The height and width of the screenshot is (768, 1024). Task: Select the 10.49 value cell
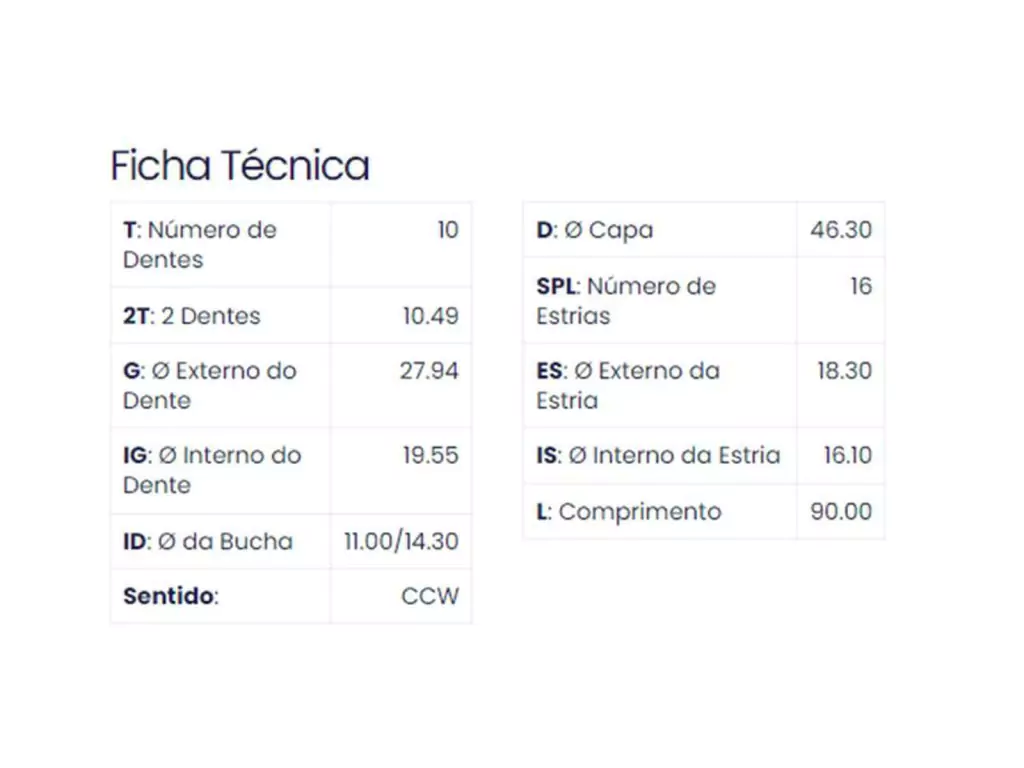430,316
